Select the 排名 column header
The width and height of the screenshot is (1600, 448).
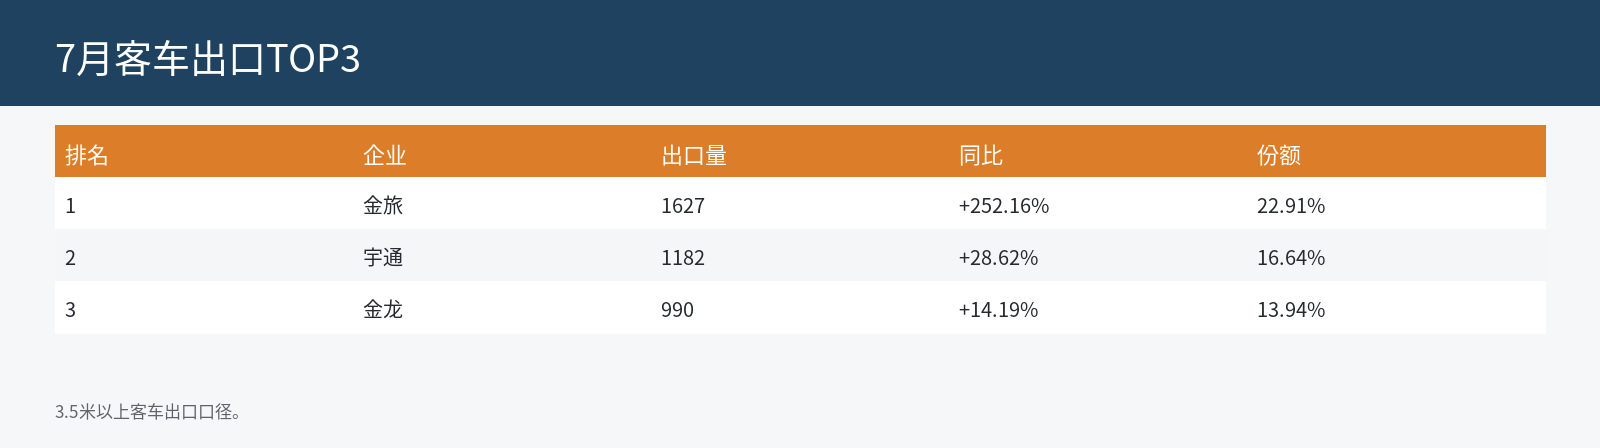(x=87, y=155)
